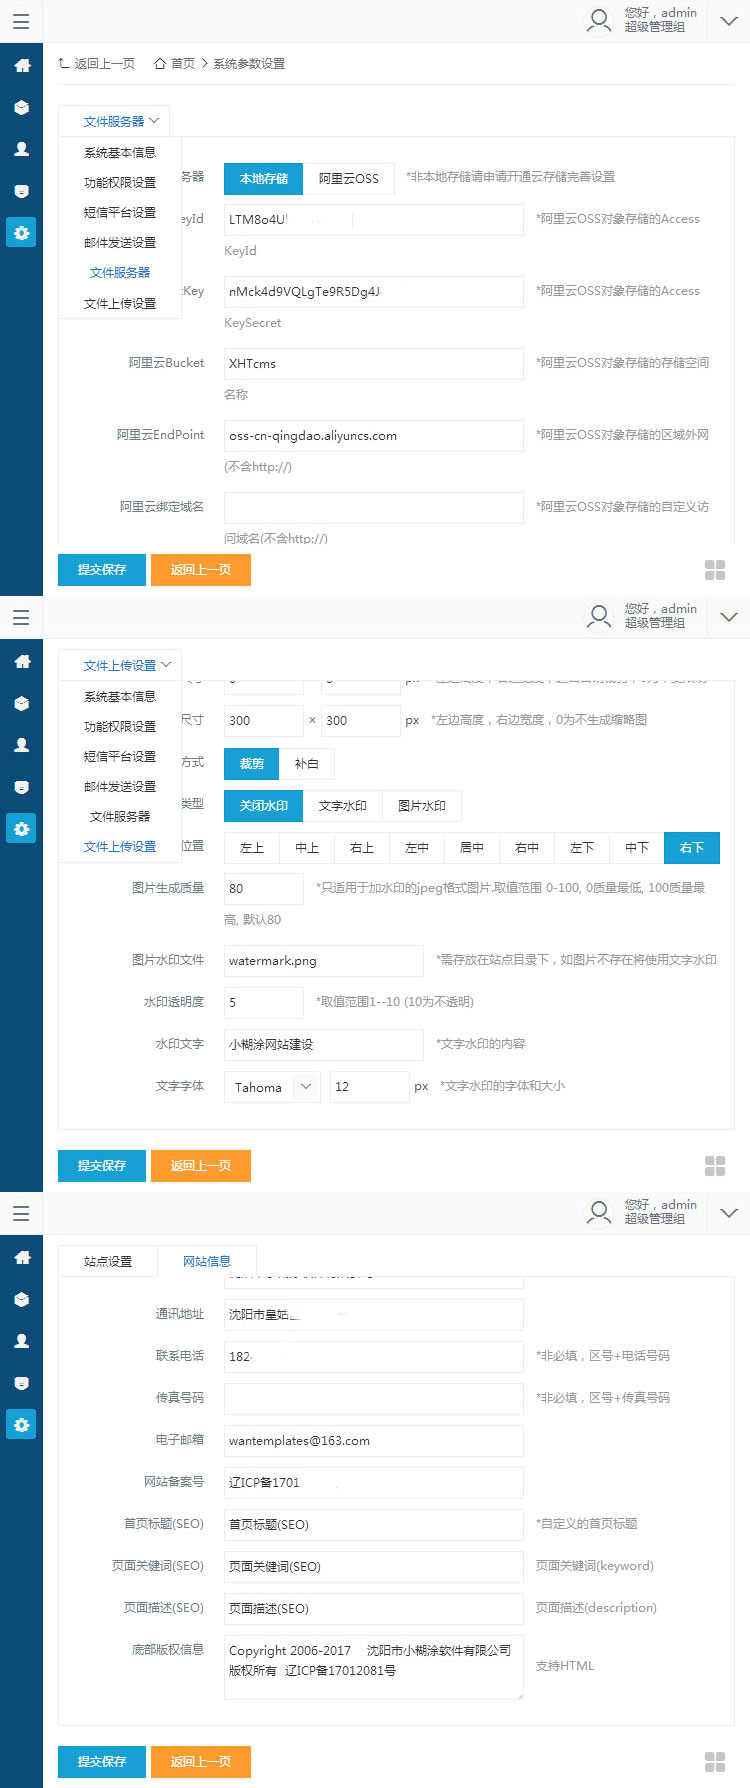Image resolution: width=750 pixels, height=1788 pixels.
Task: Click settings gear icon on the 文件服务器 page
Action: tap(21, 233)
